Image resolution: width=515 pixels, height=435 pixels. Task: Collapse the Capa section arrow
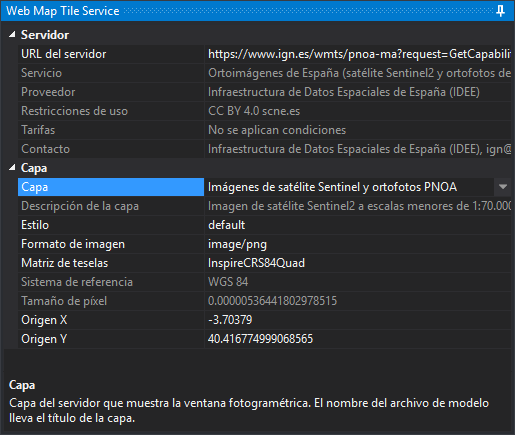[12, 168]
